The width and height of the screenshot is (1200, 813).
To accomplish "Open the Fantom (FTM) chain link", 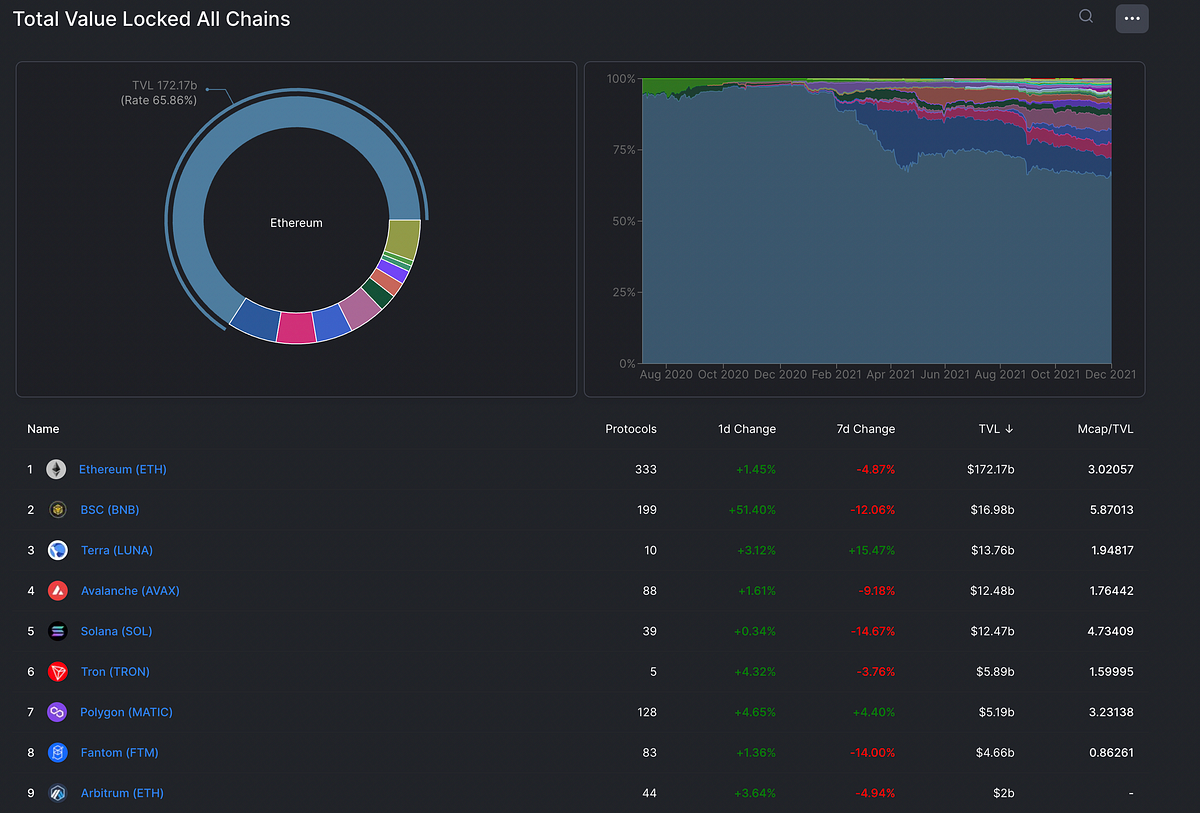I will 119,753.
